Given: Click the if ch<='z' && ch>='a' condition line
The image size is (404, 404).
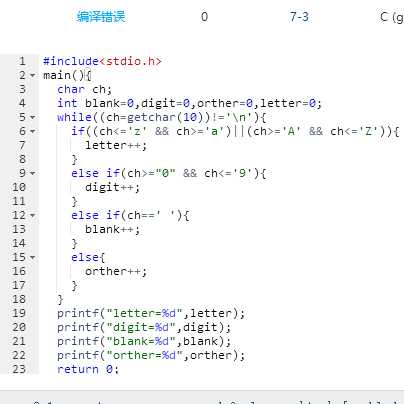Looking at the screenshot, I should pyautogui.click(x=235, y=131).
